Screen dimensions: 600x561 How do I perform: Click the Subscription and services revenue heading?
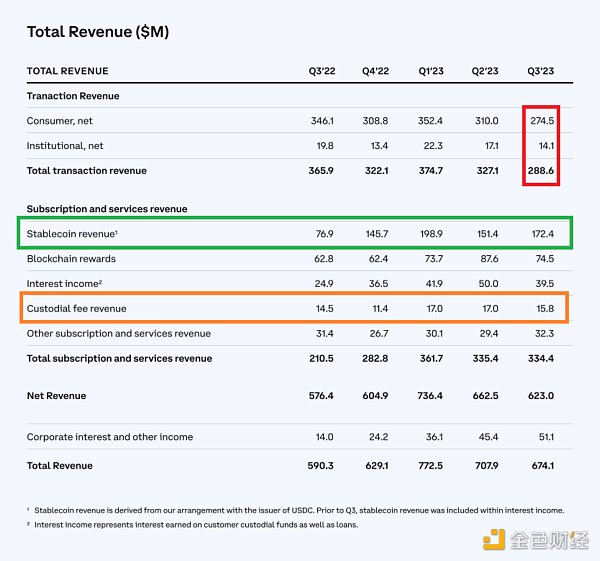click(x=107, y=209)
